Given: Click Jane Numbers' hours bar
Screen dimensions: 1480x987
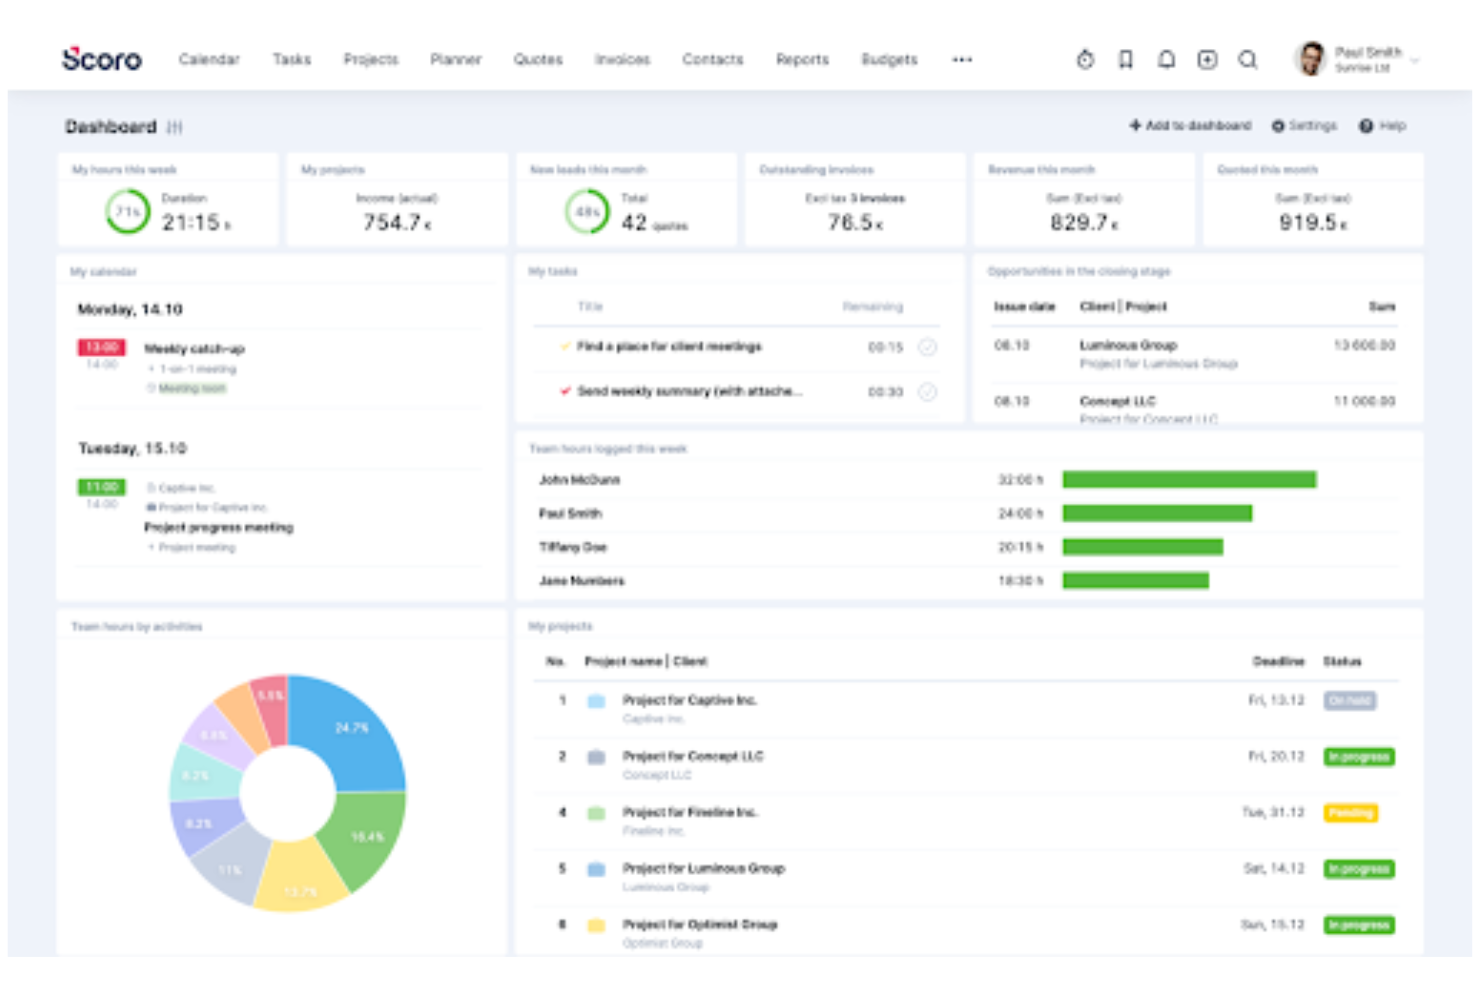Looking at the screenshot, I should tap(1135, 580).
